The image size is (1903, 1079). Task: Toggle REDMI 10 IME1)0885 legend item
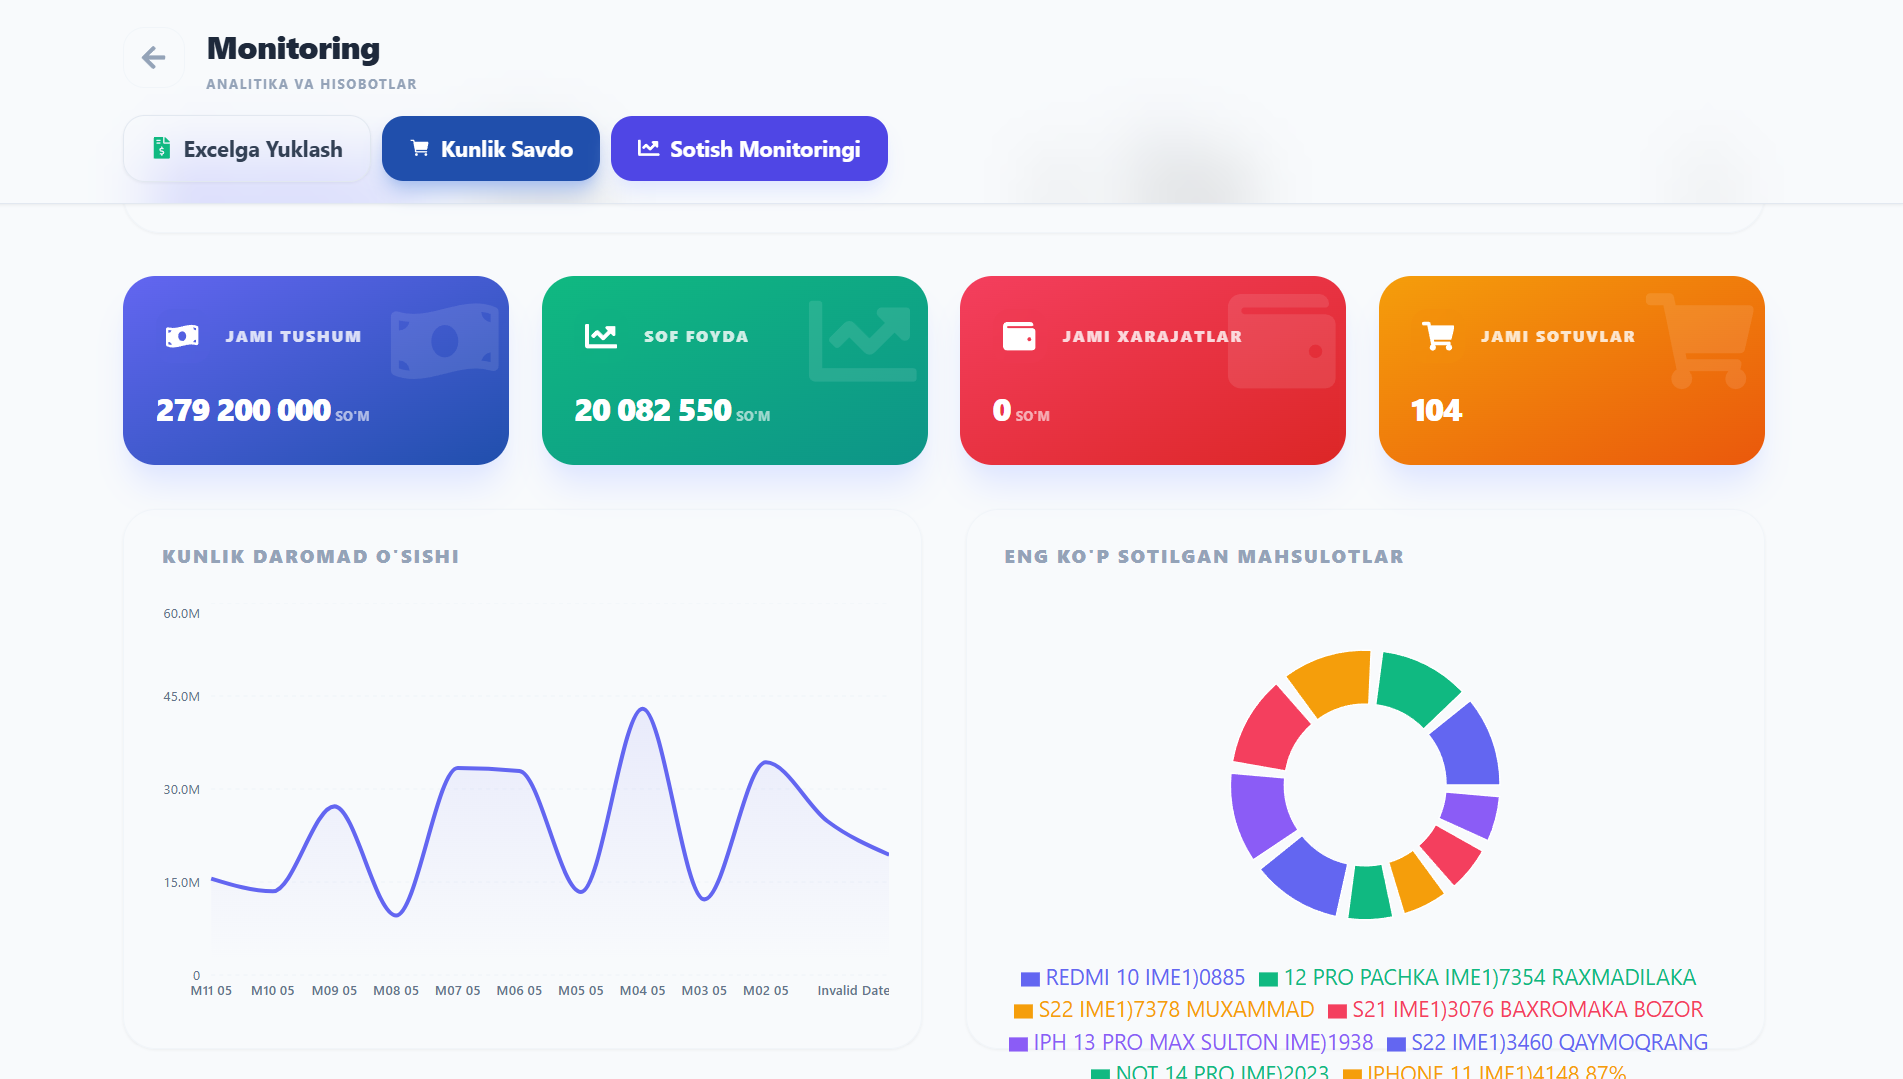(1133, 977)
